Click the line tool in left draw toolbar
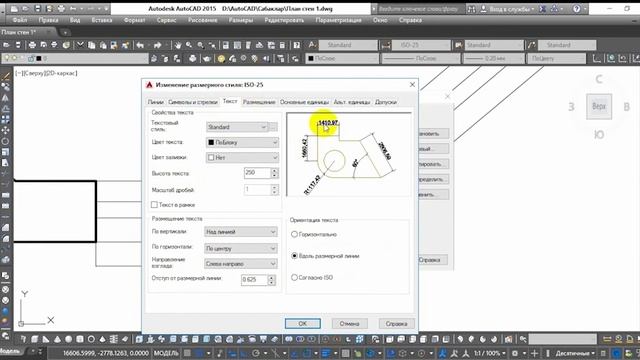Viewport: 640px width, 360px height. coord(5,76)
